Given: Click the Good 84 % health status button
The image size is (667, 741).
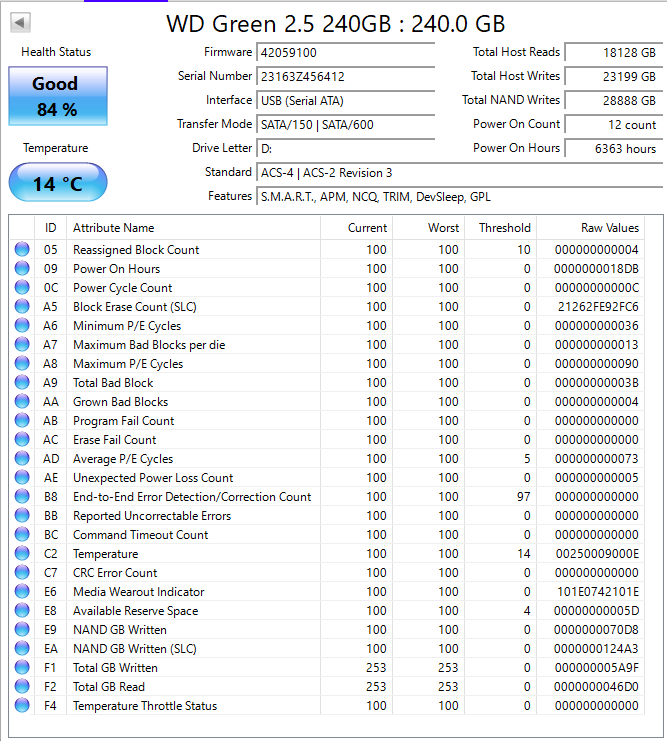Looking at the screenshot, I should [x=58, y=96].
